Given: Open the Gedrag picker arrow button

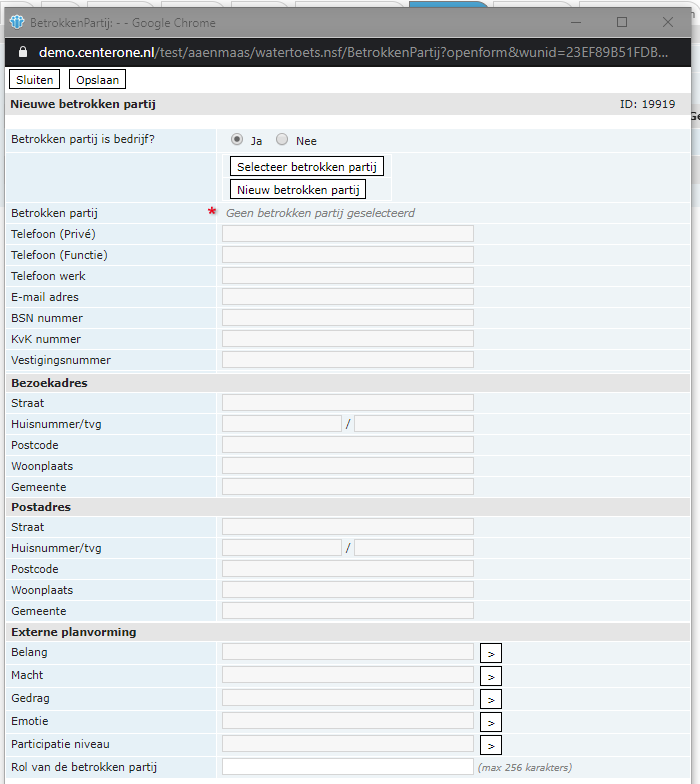Looking at the screenshot, I should (490, 699).
